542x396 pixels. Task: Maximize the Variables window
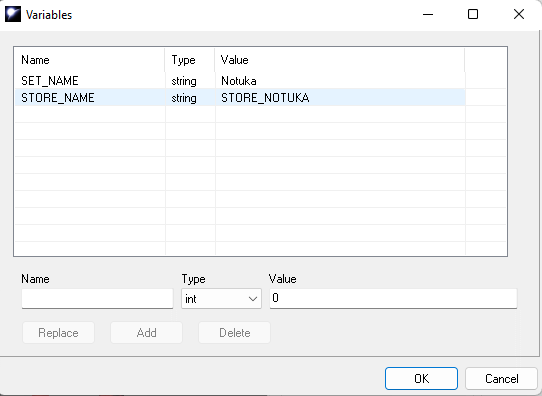click(473, 14)
